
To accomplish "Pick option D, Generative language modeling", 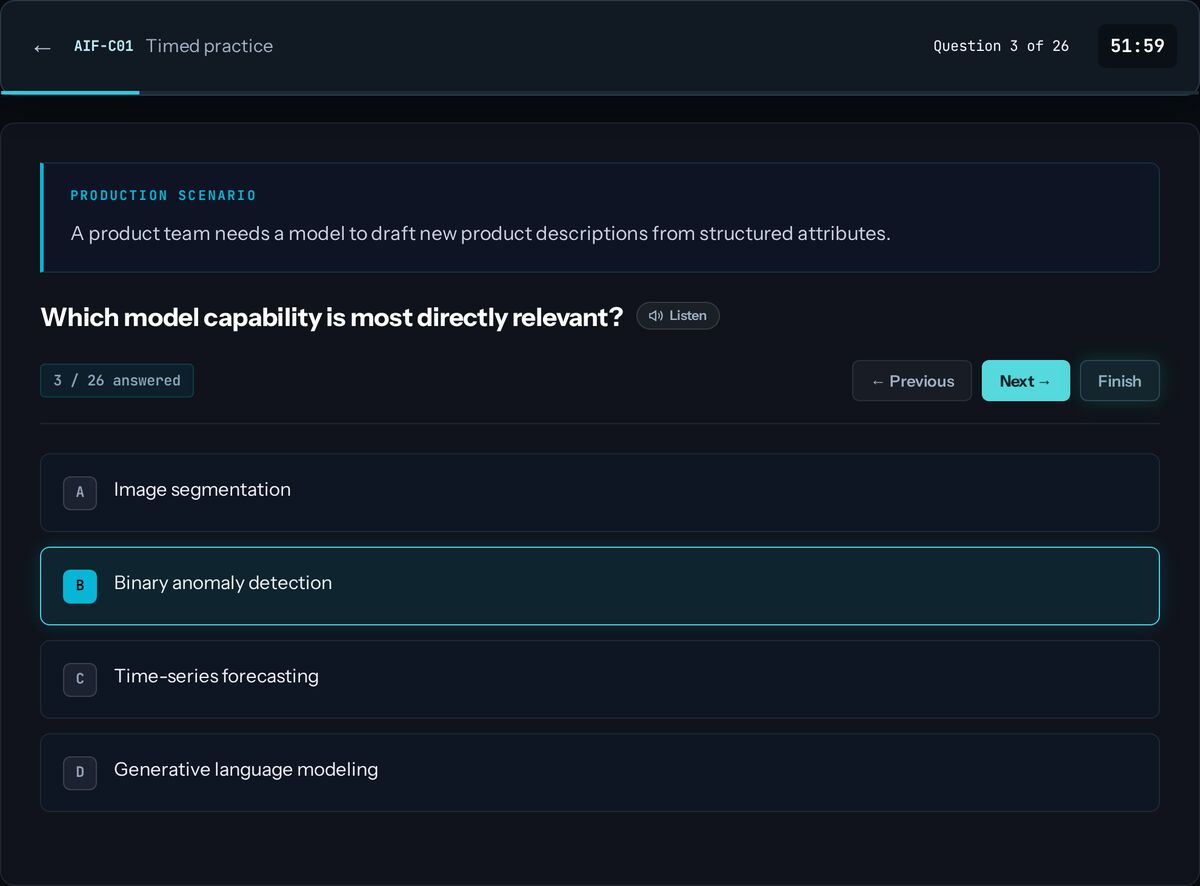I will (600, 772).
